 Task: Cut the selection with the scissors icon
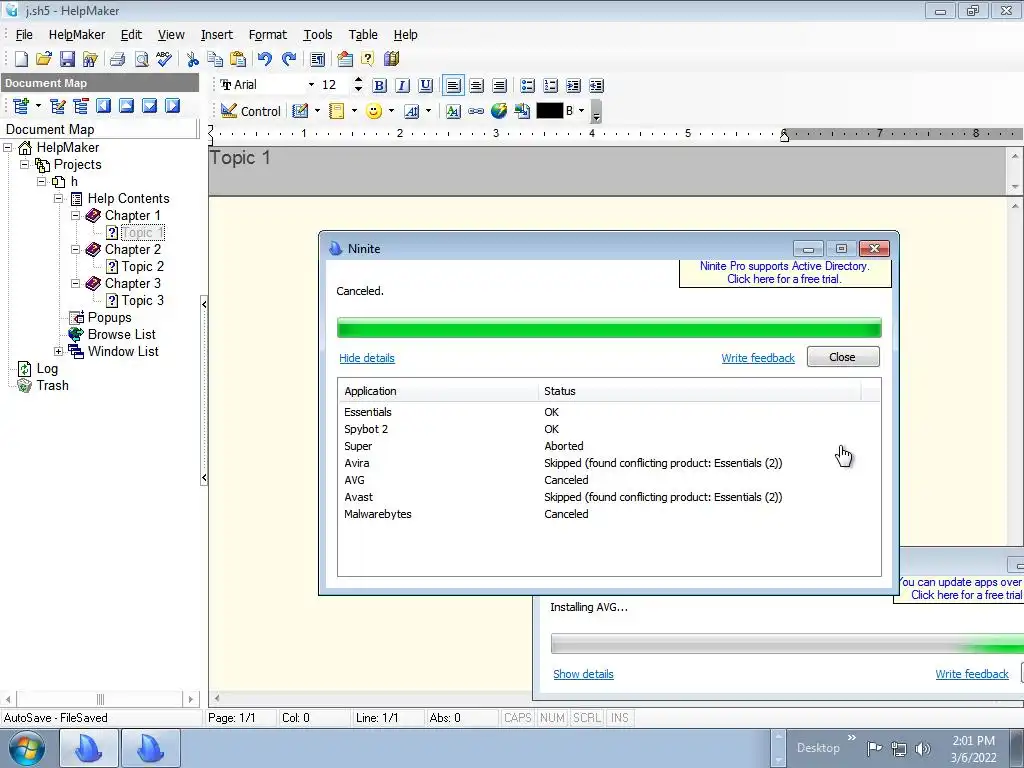click(193, 59)
